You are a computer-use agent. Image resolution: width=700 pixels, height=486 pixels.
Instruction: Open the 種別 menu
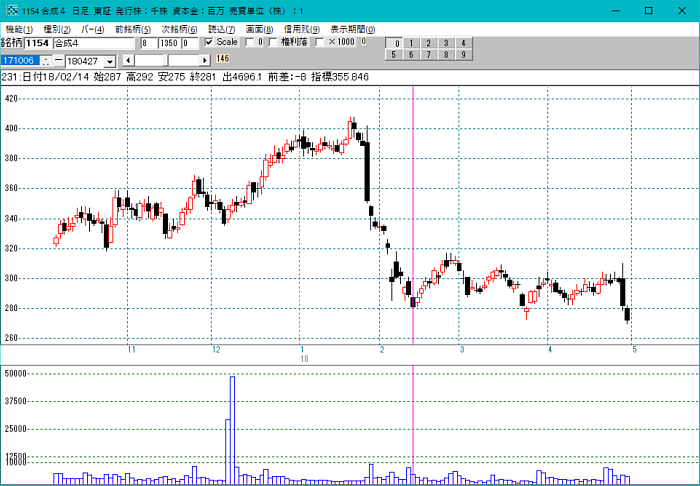click(x=58, y=29)
